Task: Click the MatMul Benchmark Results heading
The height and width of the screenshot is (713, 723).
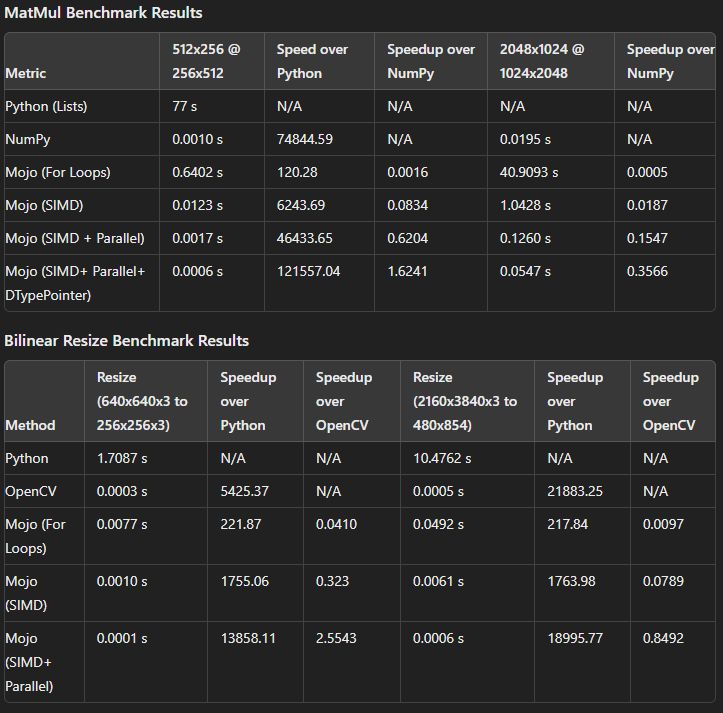Action: click(103, 13)
